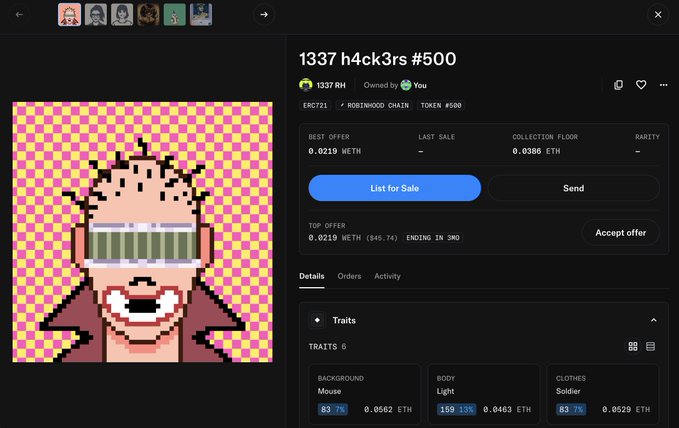Click the List for Sale button
679x428 pixels.
[x=394, y=188]
